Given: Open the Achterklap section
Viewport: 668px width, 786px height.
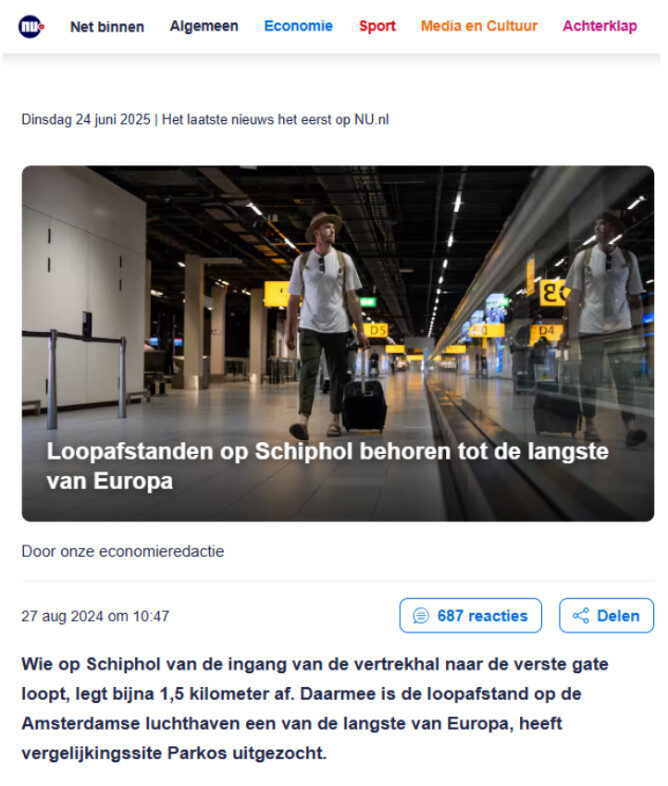Looking at the screenshot, I should (x=600, y=26).
